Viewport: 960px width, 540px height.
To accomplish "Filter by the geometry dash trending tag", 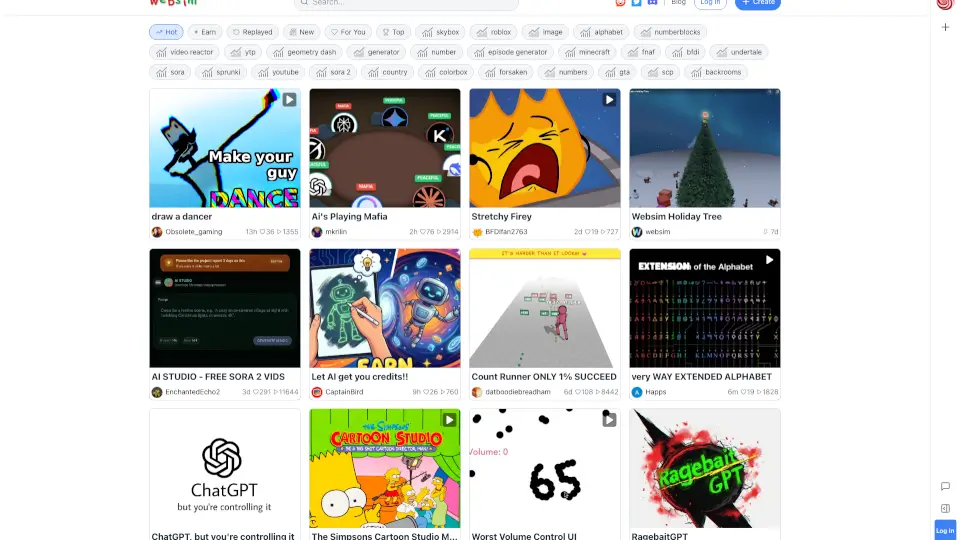I will click(x=304, y=52).
